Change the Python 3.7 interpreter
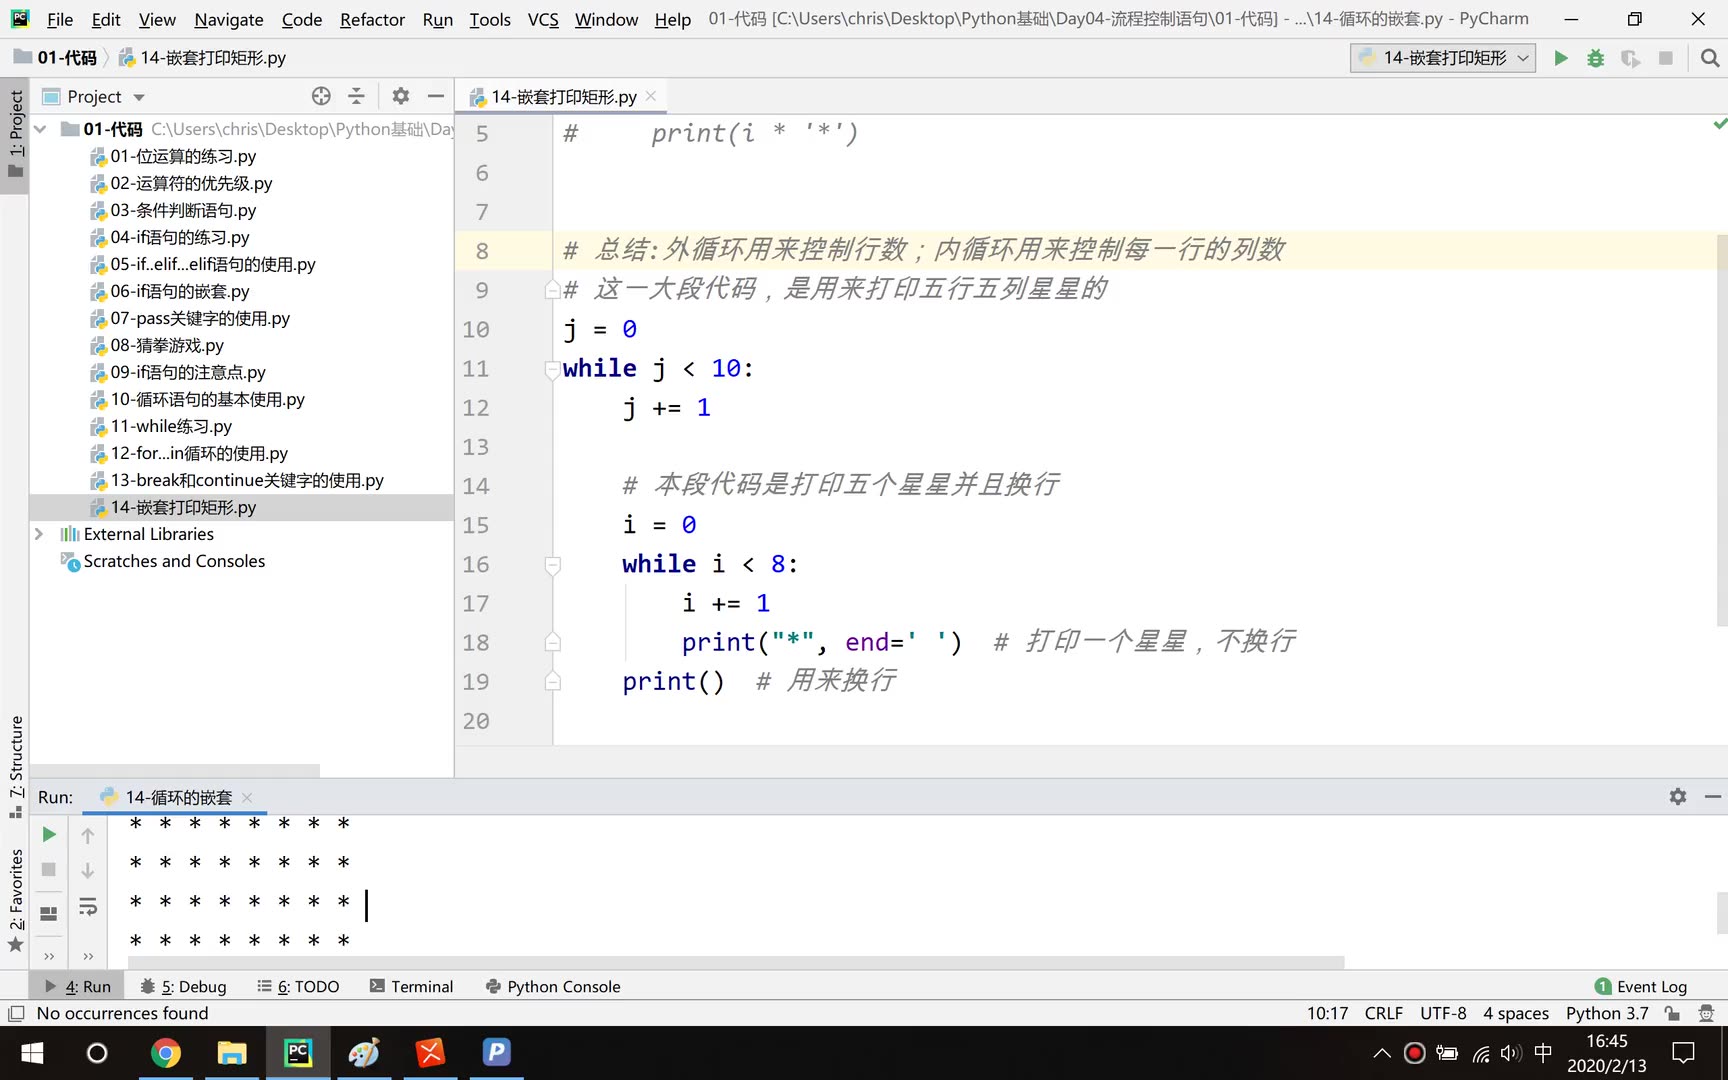 point(1607,1013)
